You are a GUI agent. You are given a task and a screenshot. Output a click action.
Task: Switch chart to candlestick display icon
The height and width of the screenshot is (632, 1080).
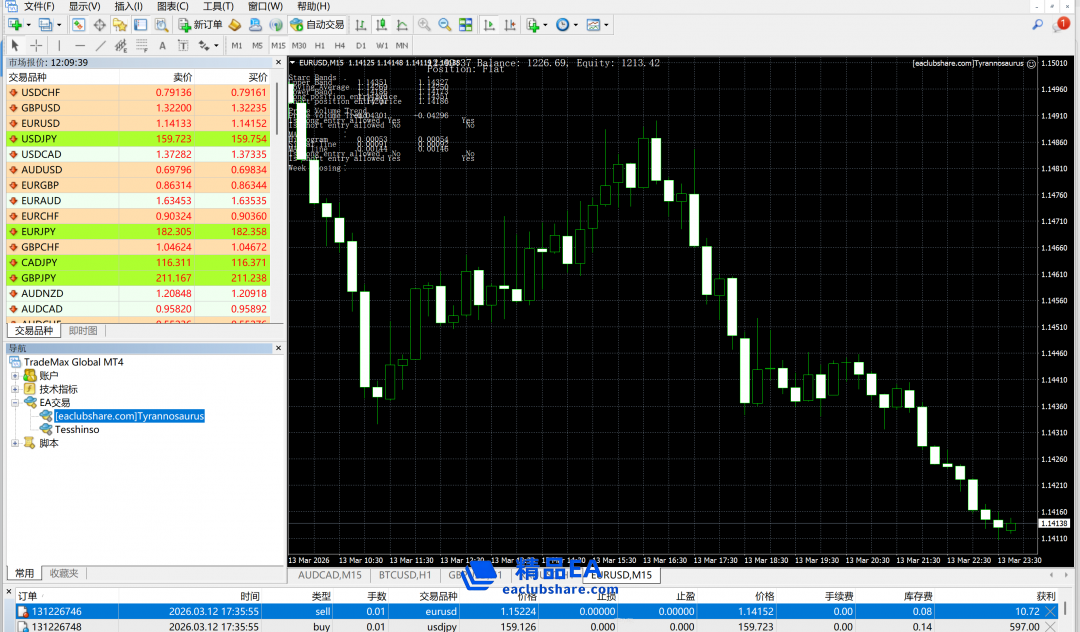click(381, 24)
